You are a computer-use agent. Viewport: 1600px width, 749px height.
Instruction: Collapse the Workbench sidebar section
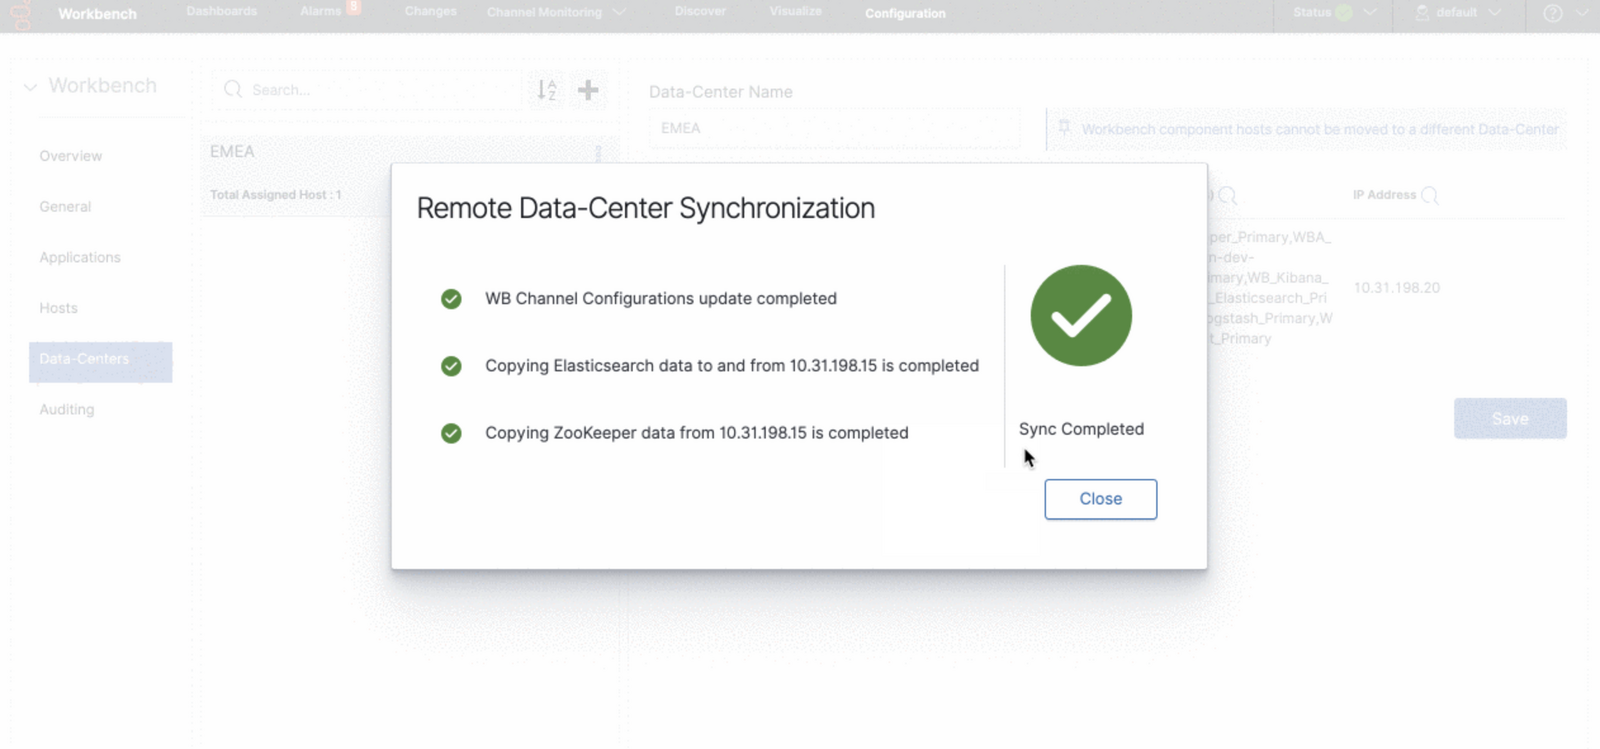click(x=31, y=87)
